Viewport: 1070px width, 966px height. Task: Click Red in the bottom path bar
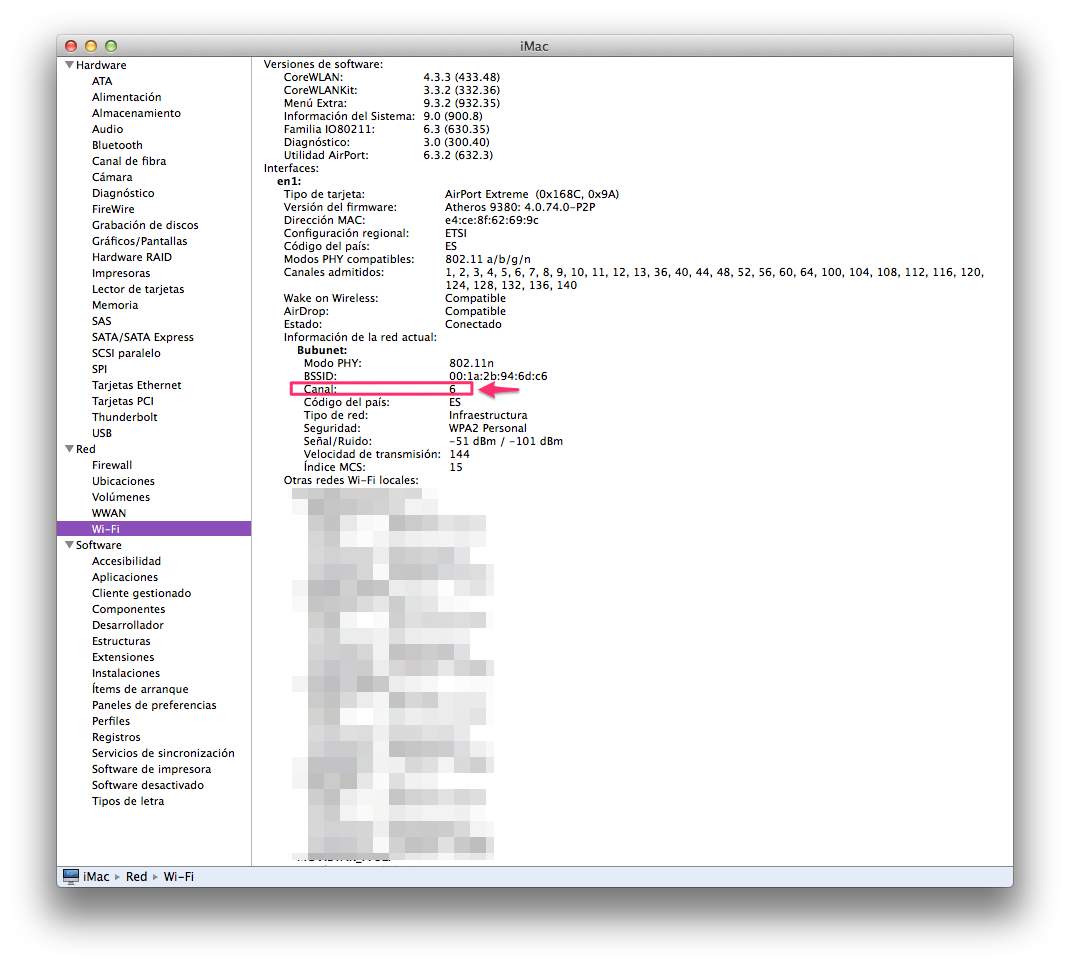(x=136, y=877)
